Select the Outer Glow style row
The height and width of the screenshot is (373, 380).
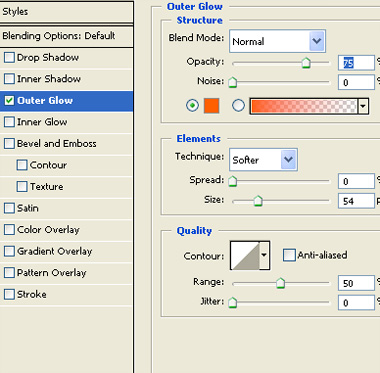pyautogui.click(x=67, y=101)
